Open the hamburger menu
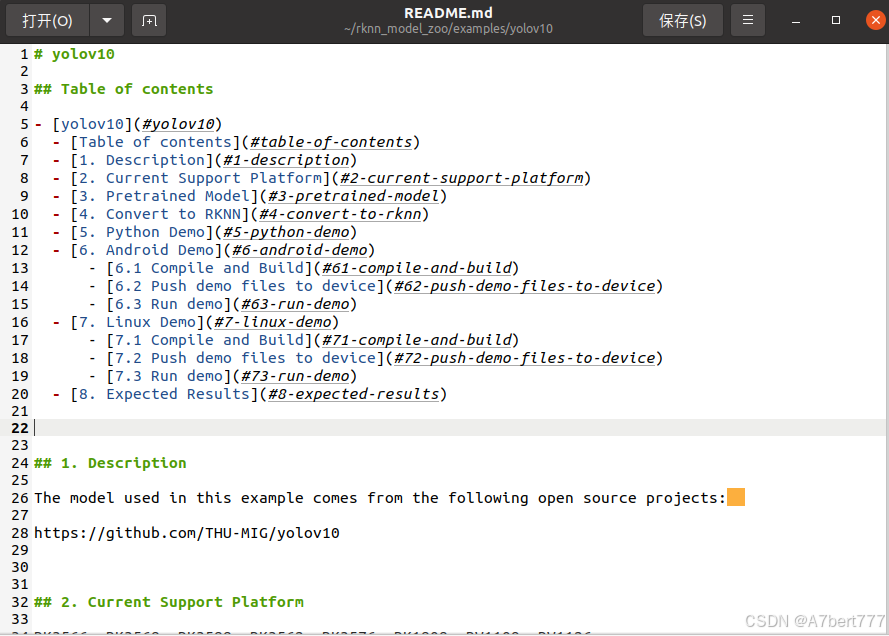Image resolution: width=889 pixels, height=636 pixels. point(748,21)
